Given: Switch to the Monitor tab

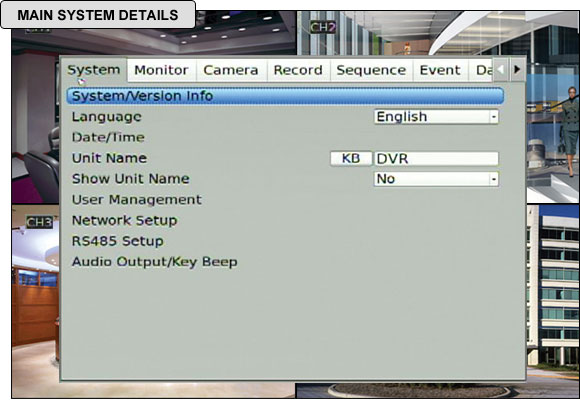Looking at the screenshot, I should point(161,70).
